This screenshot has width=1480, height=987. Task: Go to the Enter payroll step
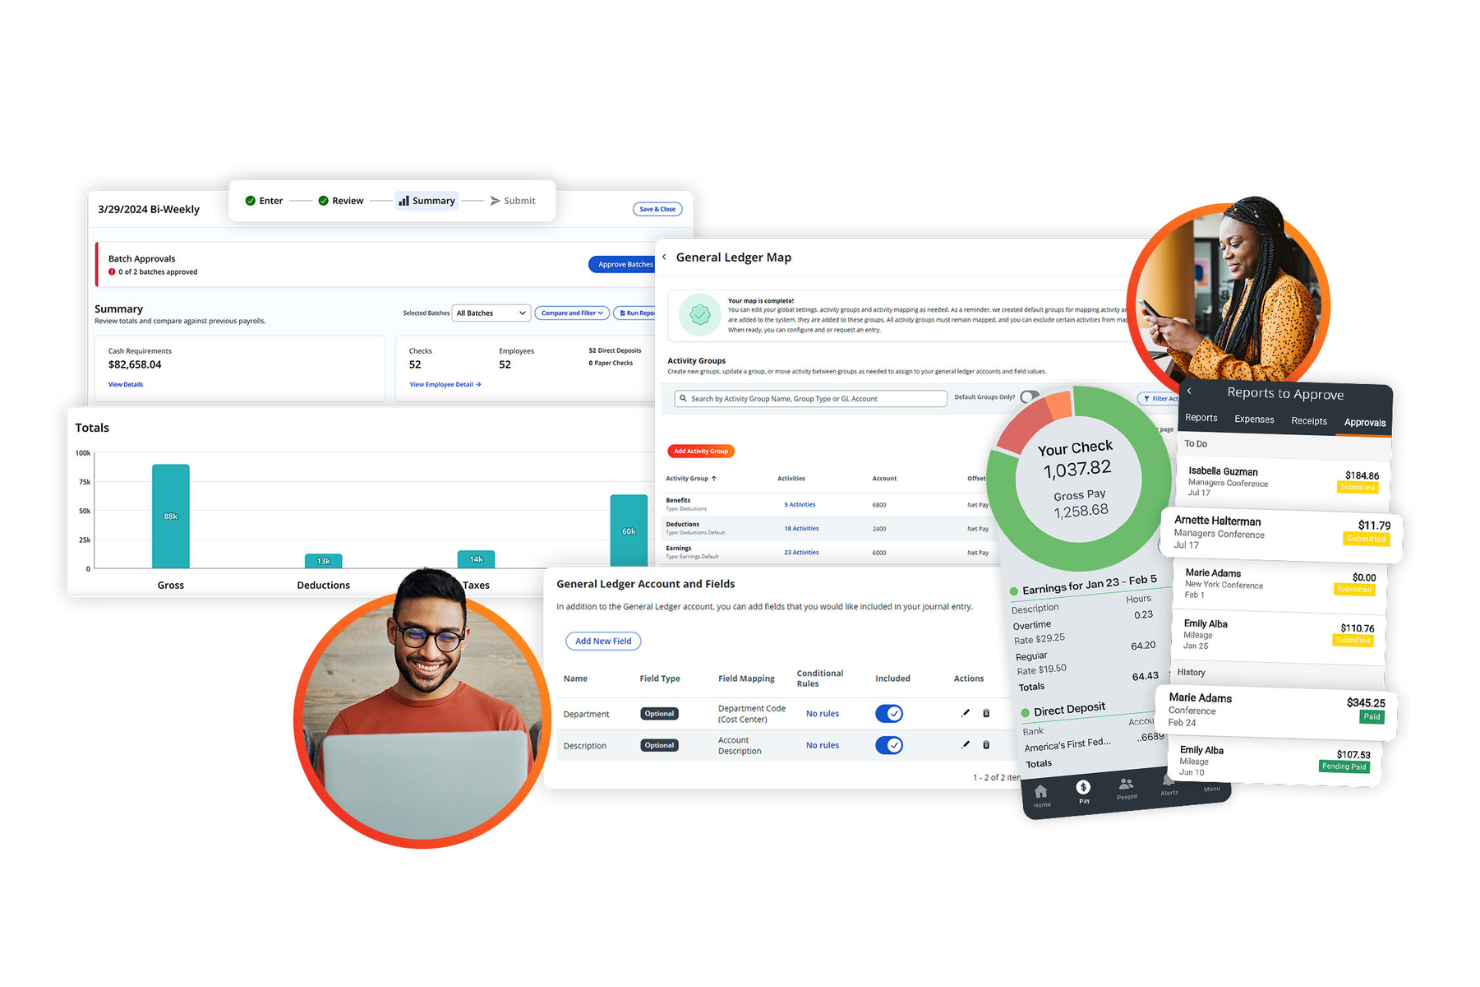pyautogui.click(x=264, y=201)
